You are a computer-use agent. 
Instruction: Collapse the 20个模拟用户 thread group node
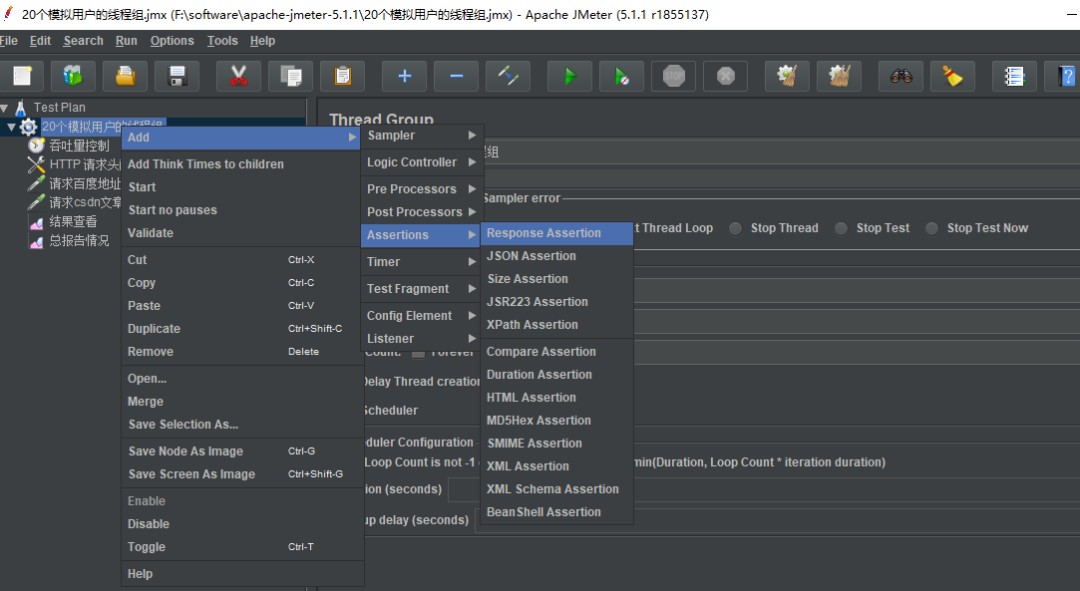click(11, 127)
